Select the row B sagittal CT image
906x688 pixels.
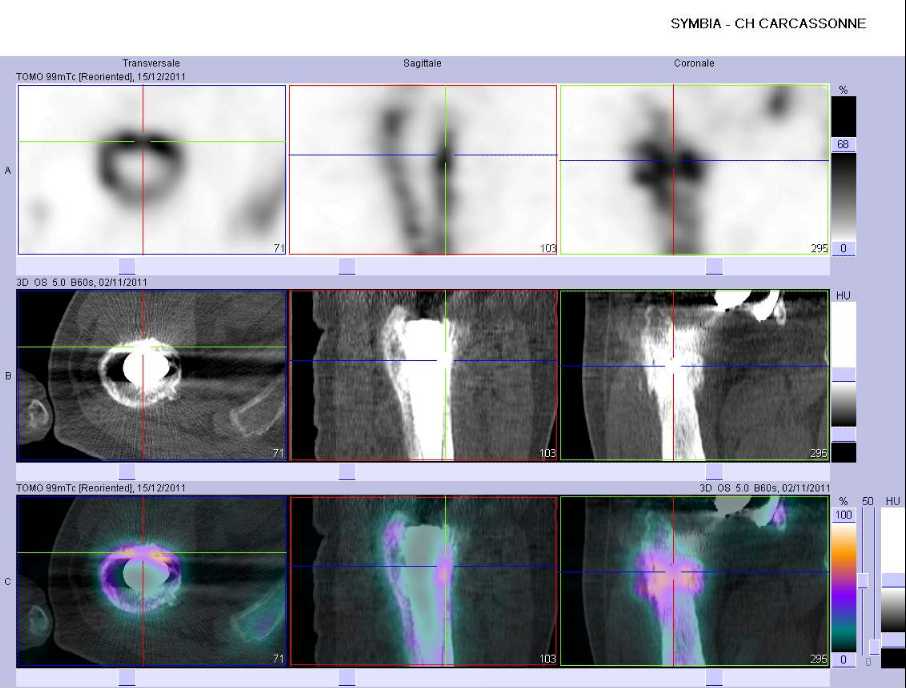424,375
